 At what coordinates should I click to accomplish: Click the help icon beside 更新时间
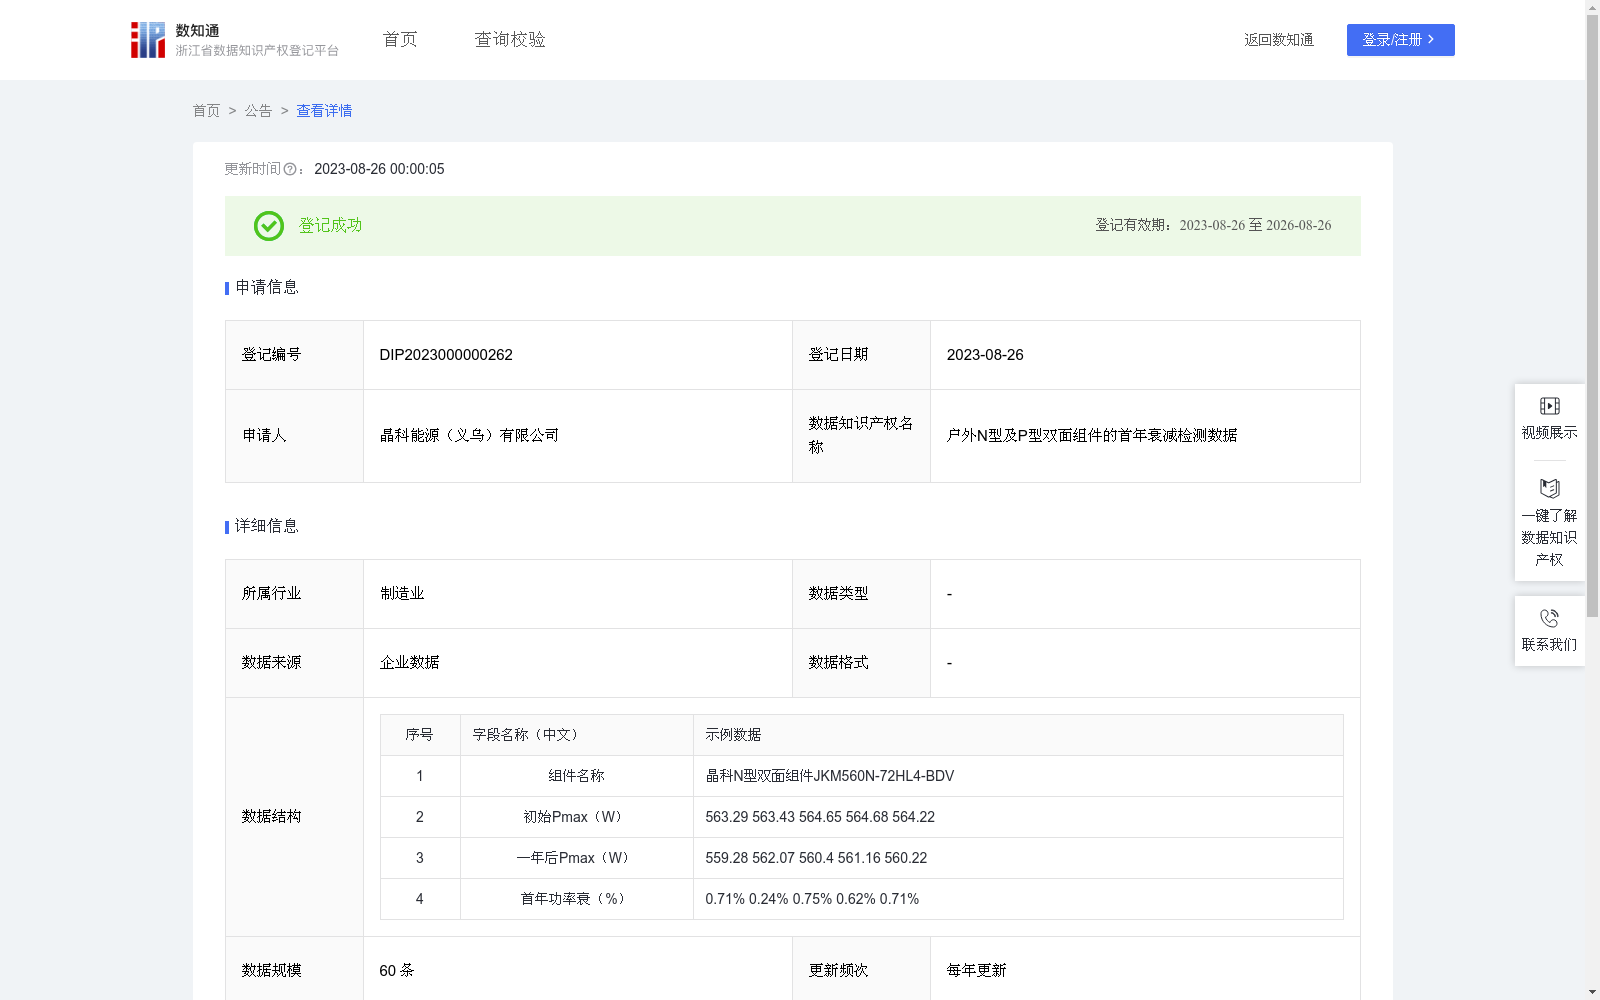coord(290,170)
